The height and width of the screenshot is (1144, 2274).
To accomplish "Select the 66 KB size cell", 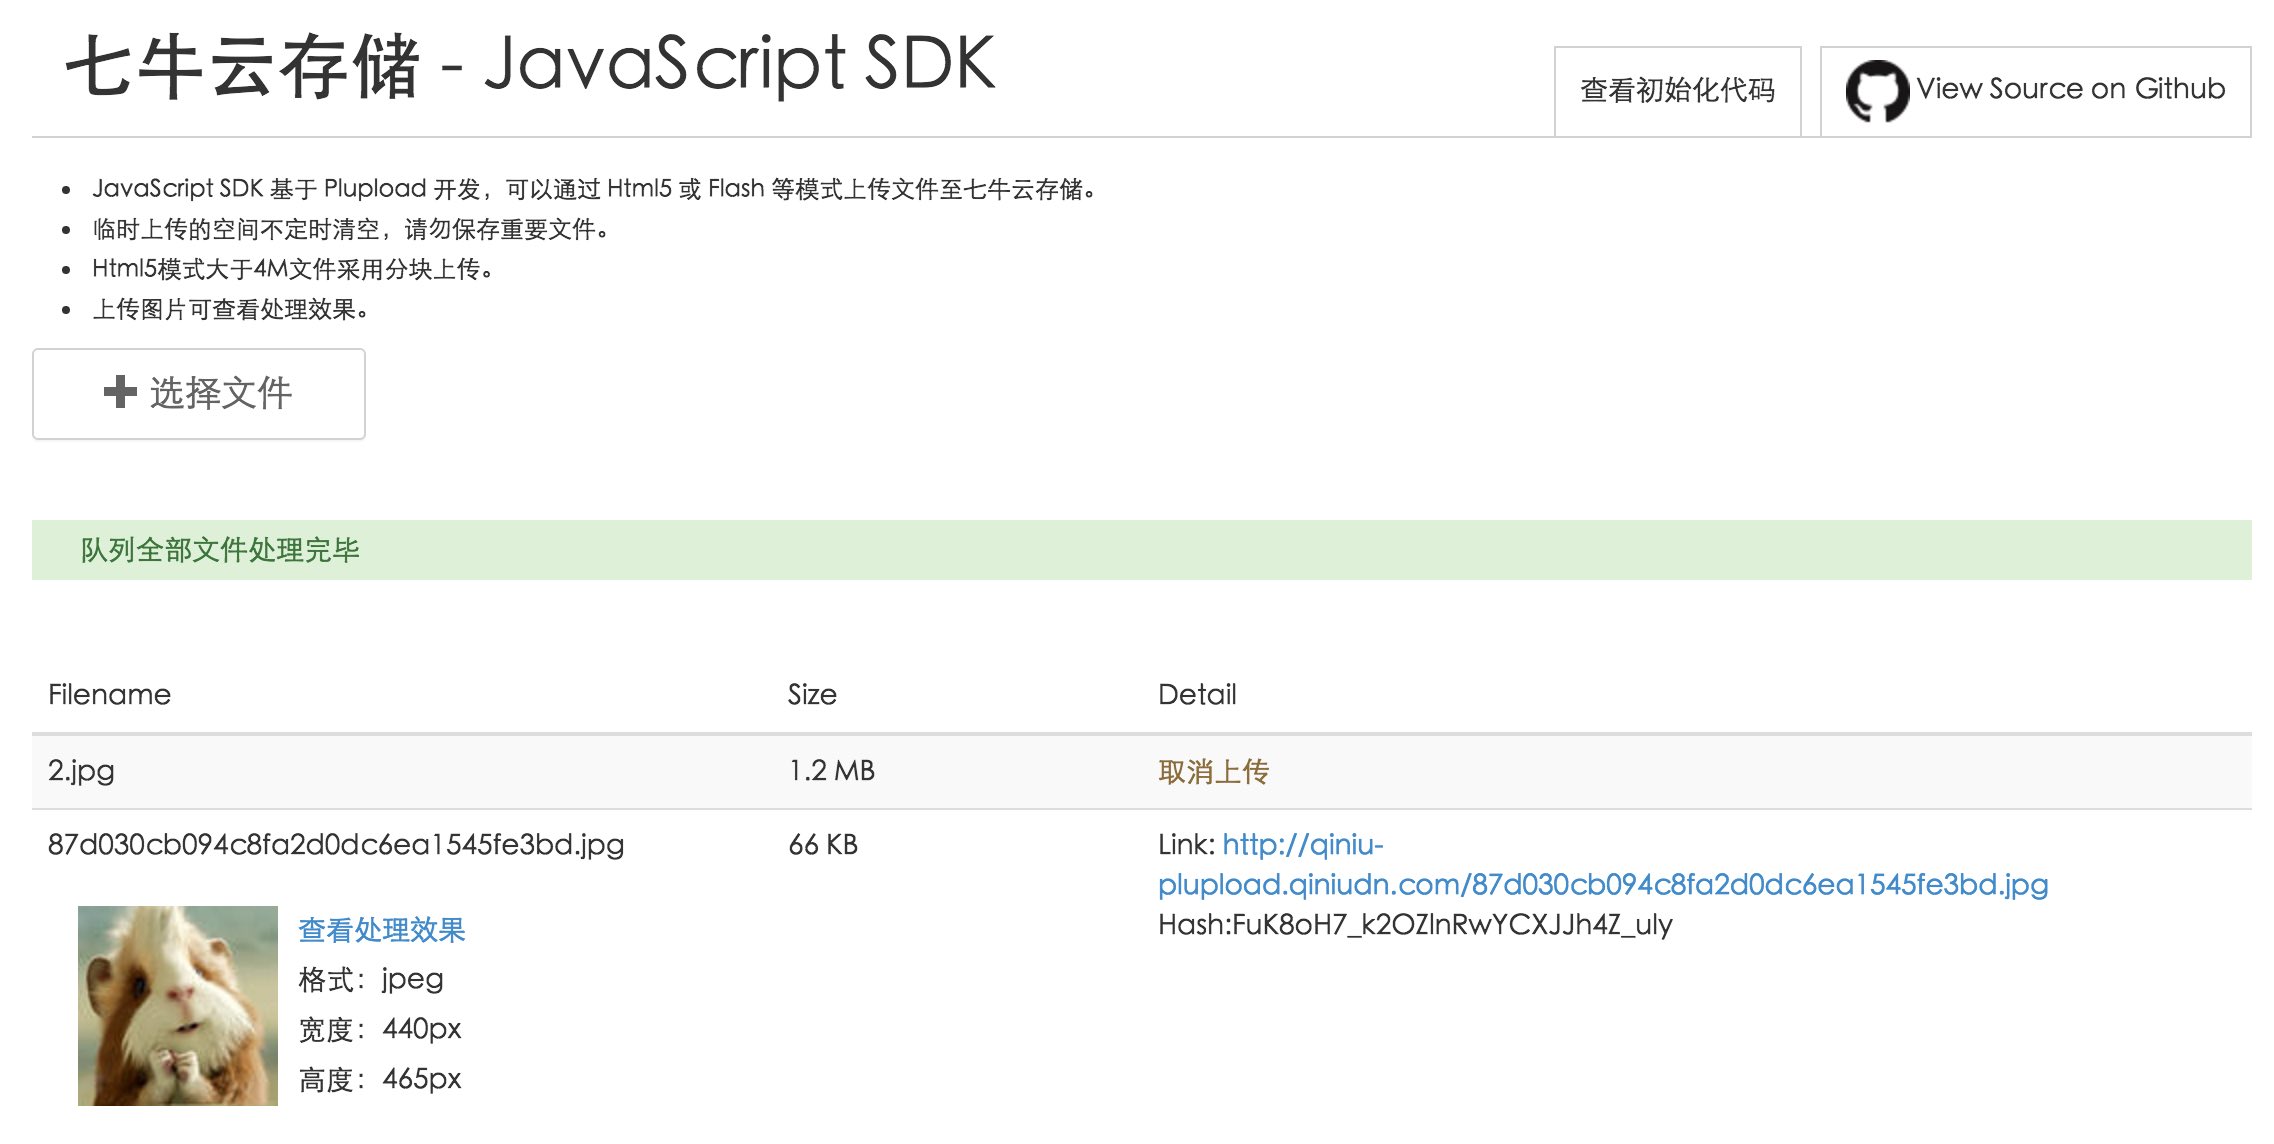I will pyautogui.click(x=823, y=845).
